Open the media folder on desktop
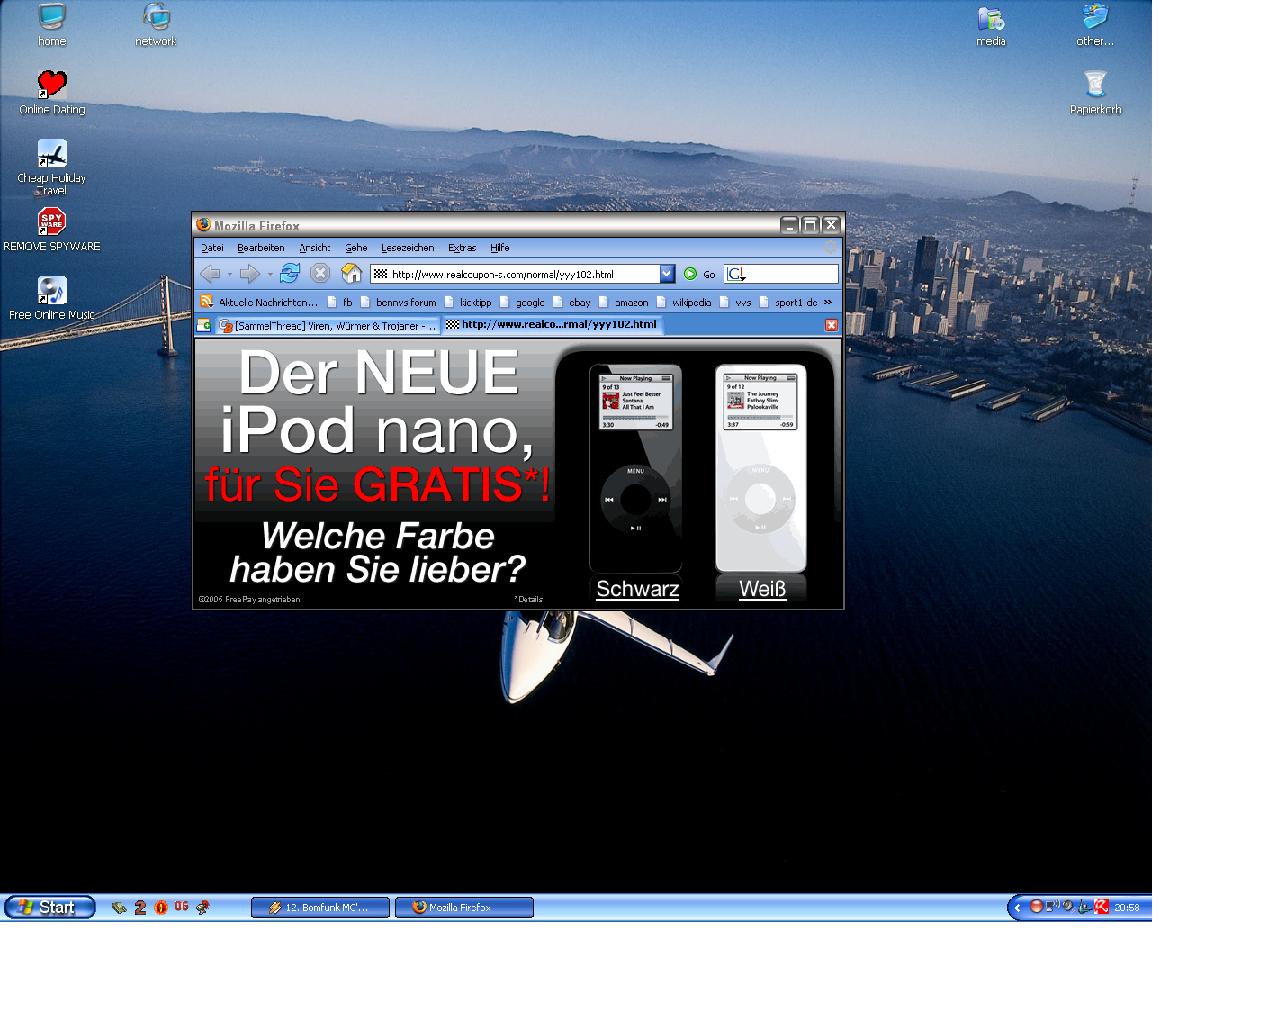1280x1024 pixels. click(x=991, y=25)
